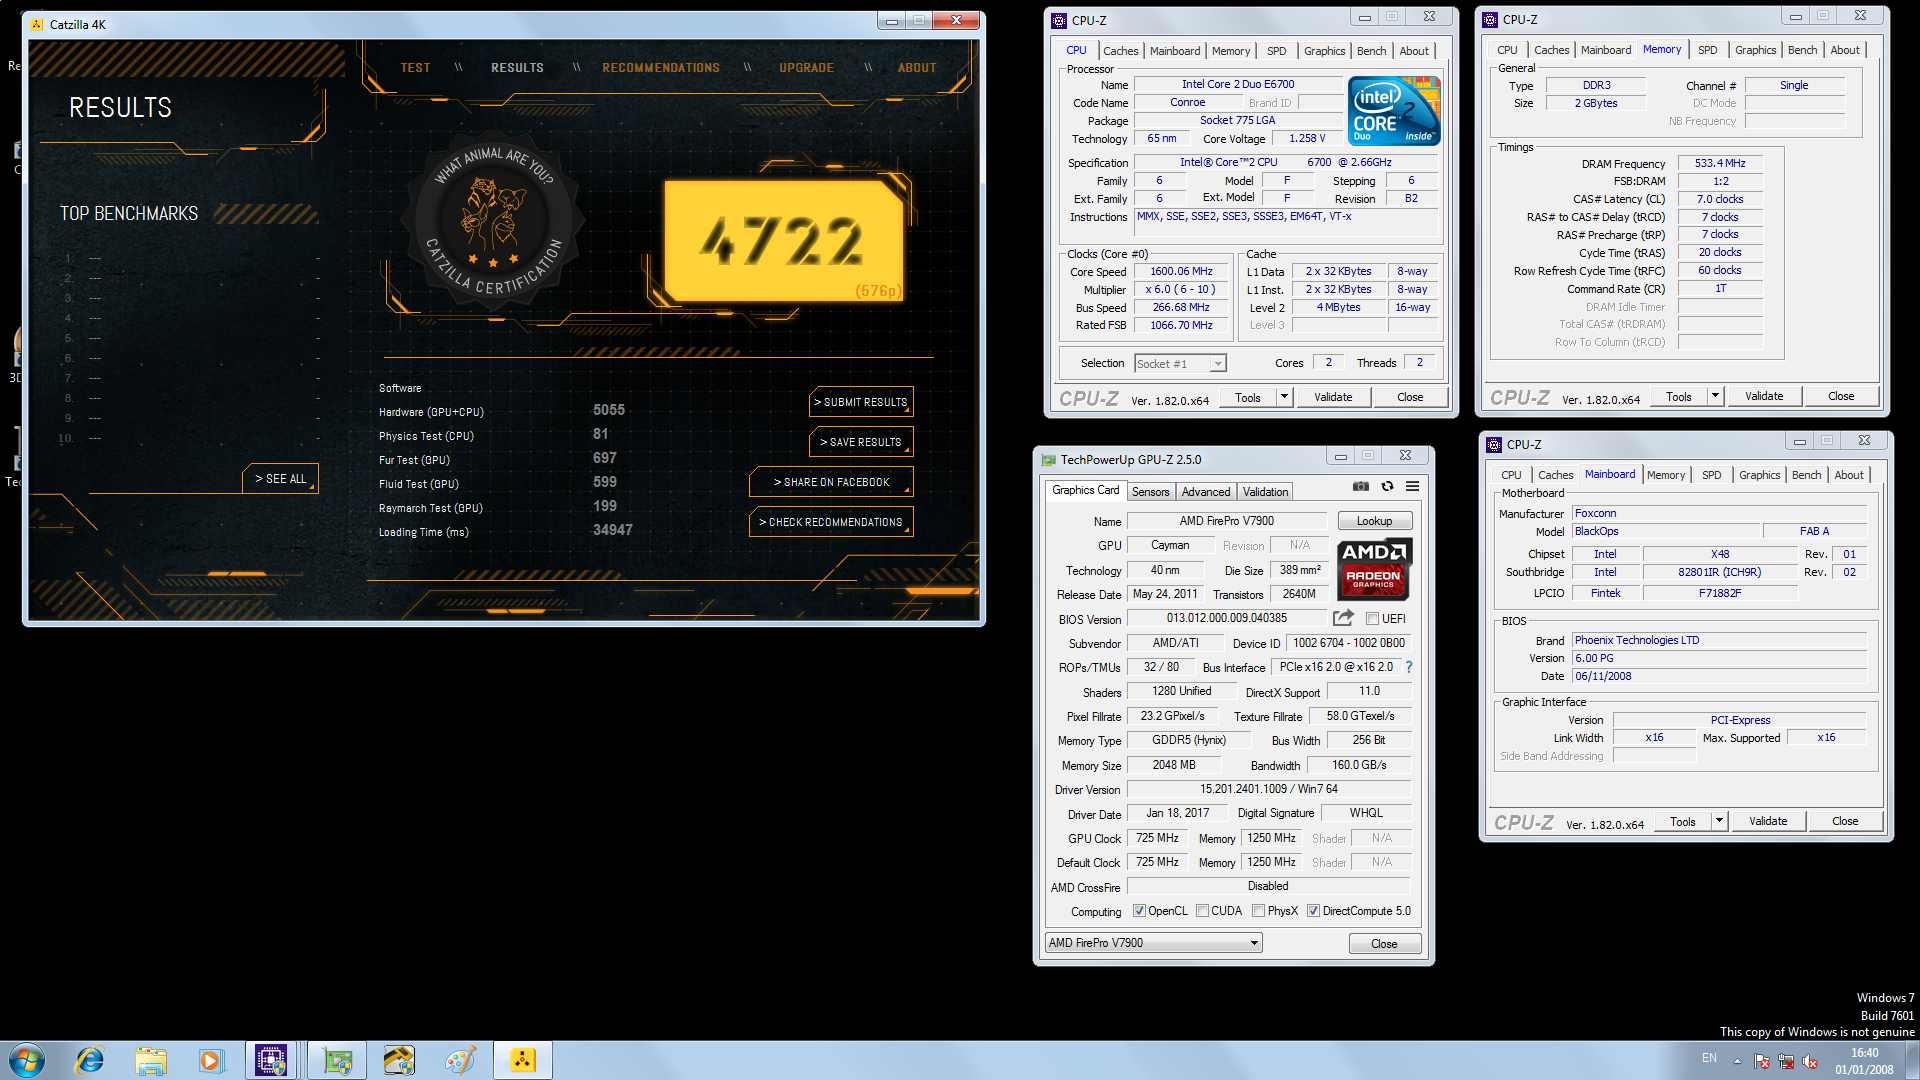
Task: Toggle the OpenCL checkbox
Action: 1139,911
